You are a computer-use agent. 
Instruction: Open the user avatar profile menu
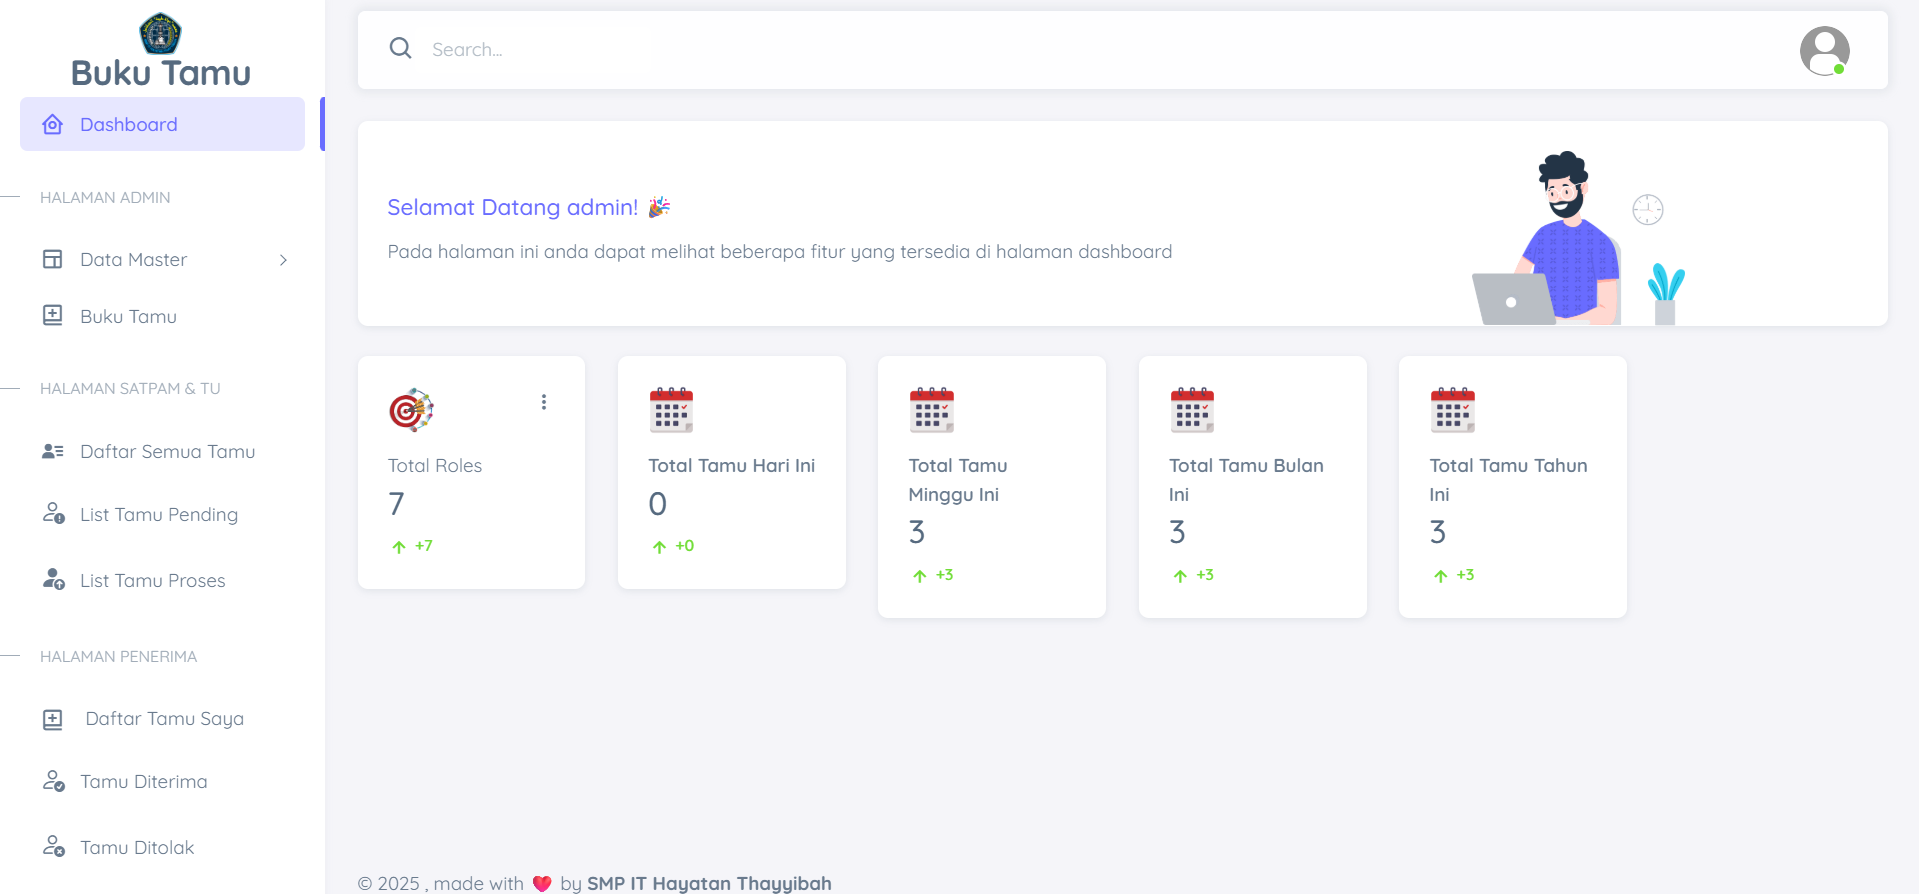(x=1823, y=51)
